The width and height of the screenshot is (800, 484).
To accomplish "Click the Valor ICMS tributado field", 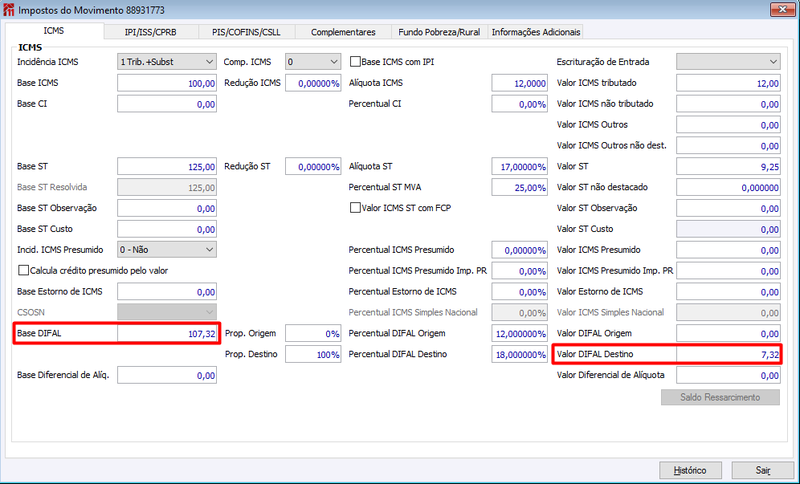I will pyautogui.click(x=728, y=83).
